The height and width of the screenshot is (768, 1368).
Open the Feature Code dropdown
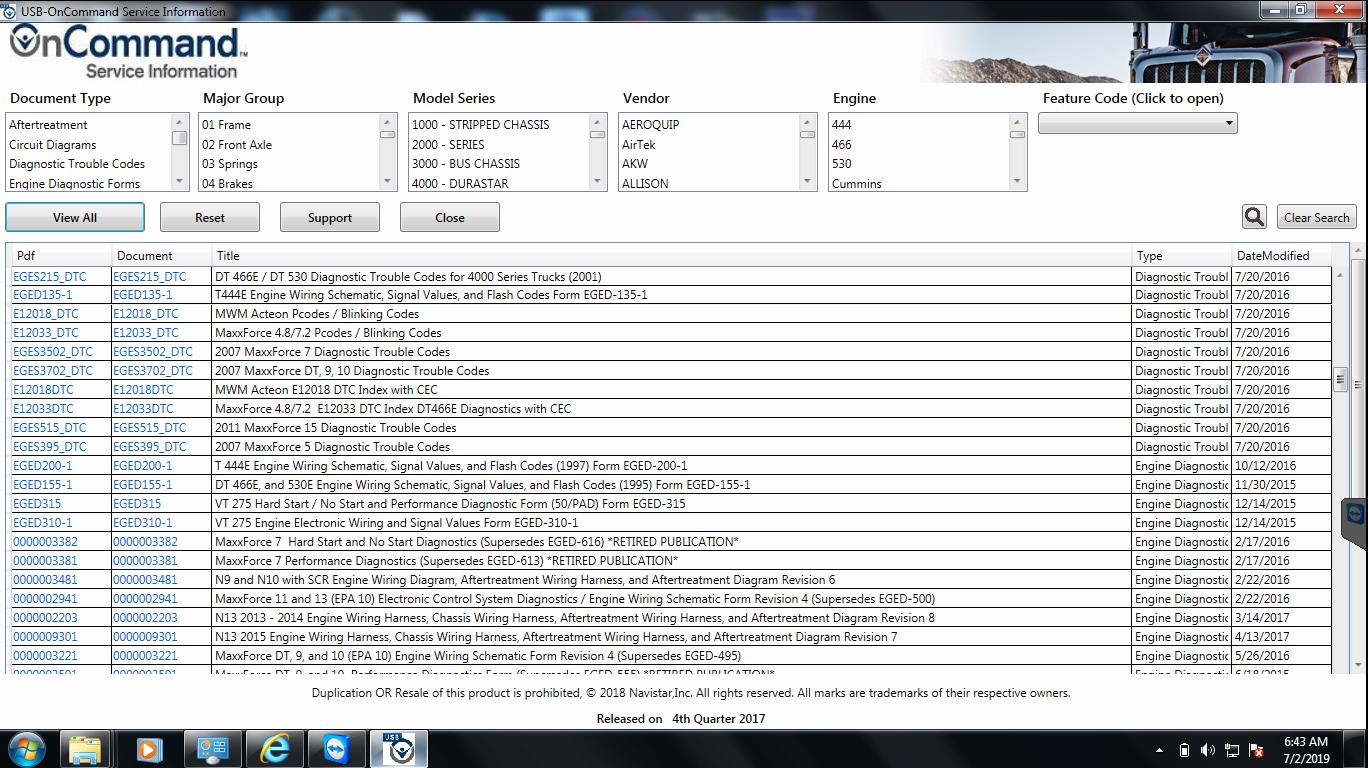click(x=1137, y=124)
